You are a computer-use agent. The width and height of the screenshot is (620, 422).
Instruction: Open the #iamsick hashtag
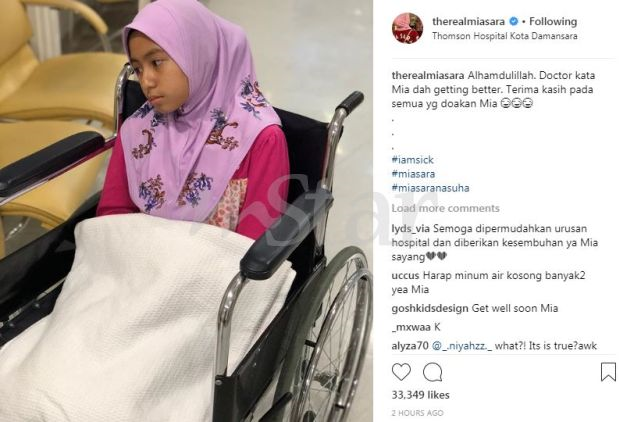(412, 160)
